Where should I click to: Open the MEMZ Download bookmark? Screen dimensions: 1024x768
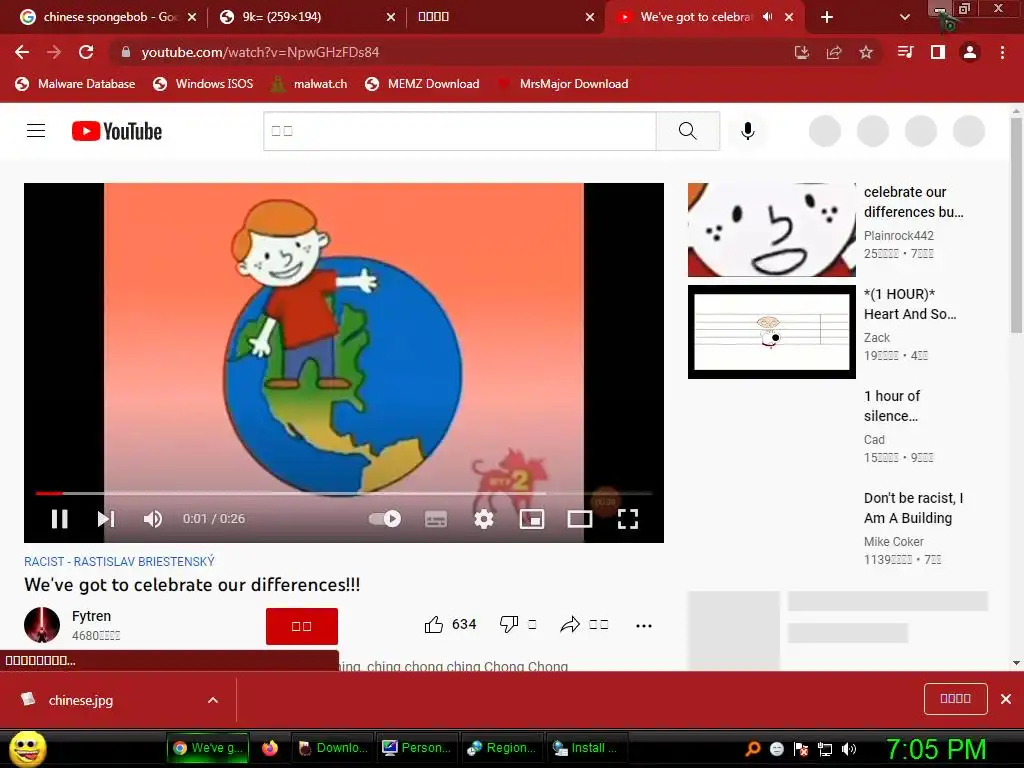422,84
